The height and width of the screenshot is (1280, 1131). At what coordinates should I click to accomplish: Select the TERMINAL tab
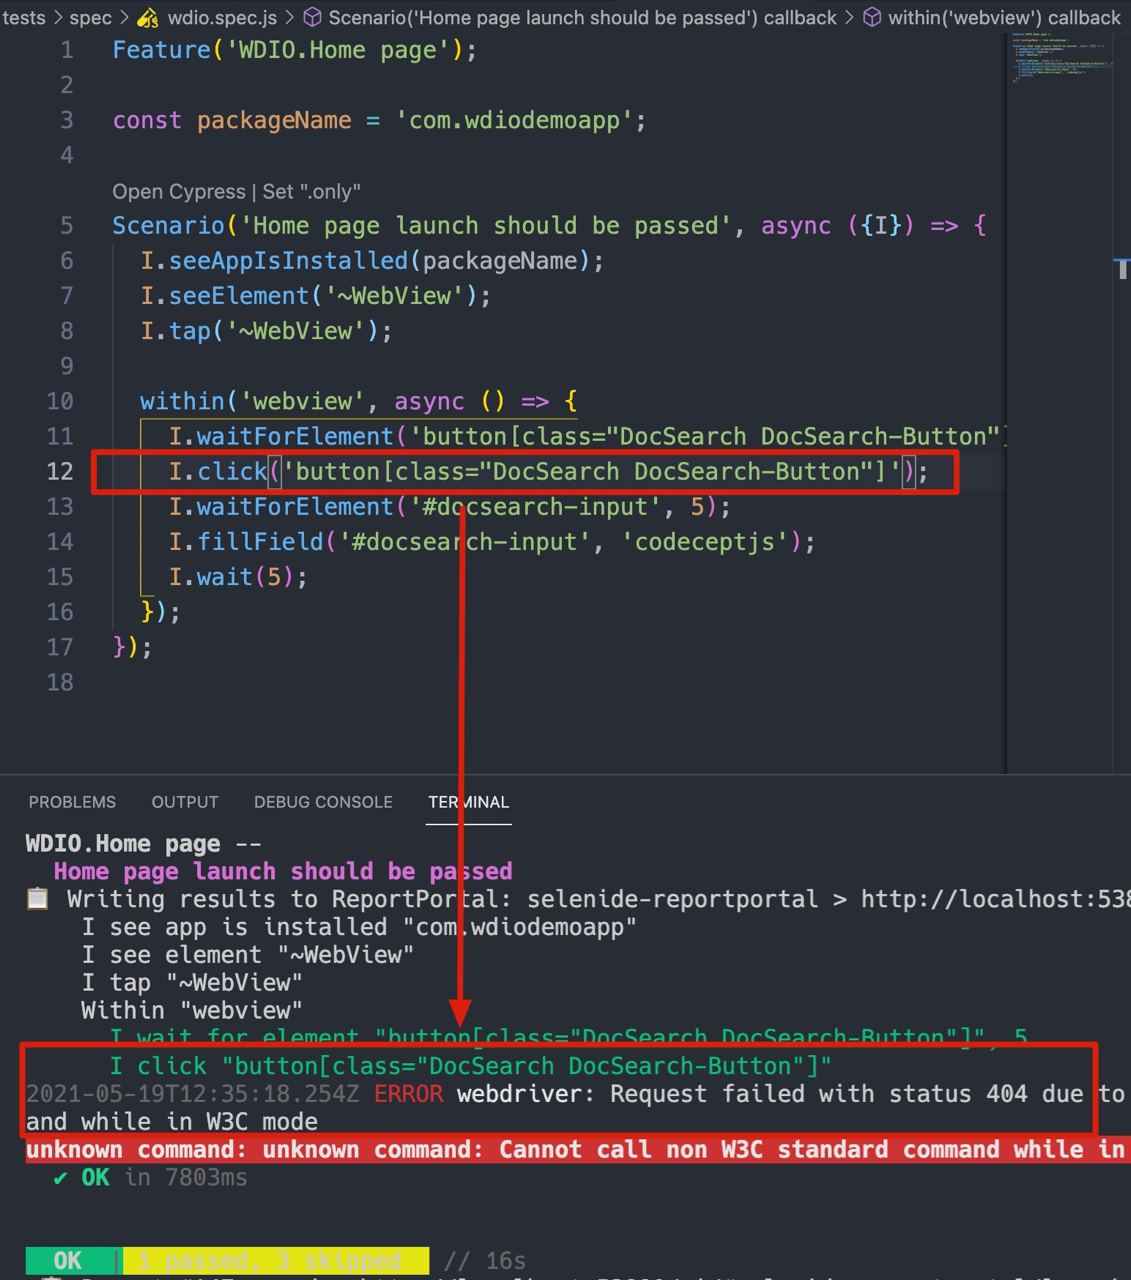point(469,802)
